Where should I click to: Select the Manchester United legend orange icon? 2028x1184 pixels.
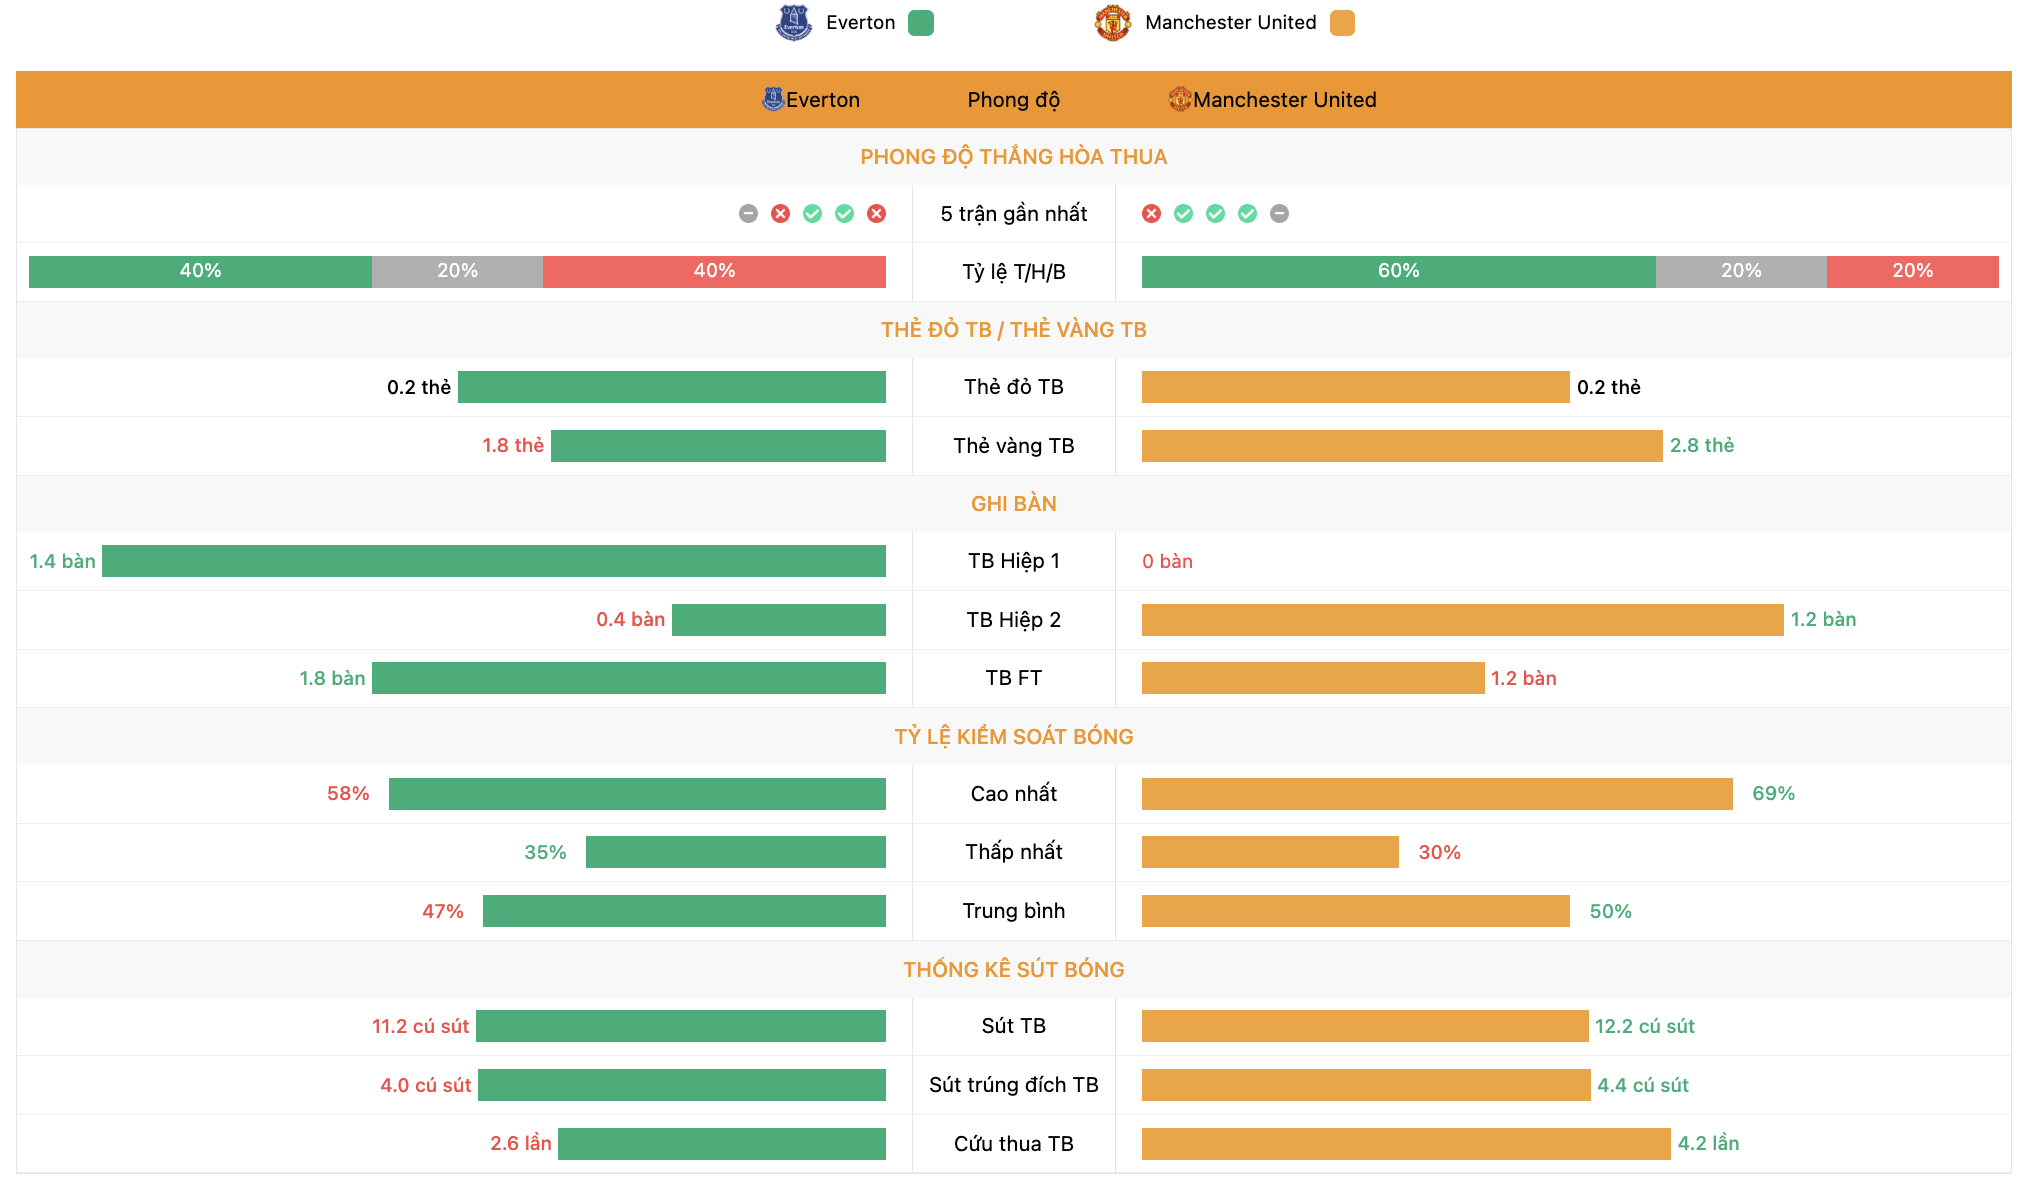1363,25
